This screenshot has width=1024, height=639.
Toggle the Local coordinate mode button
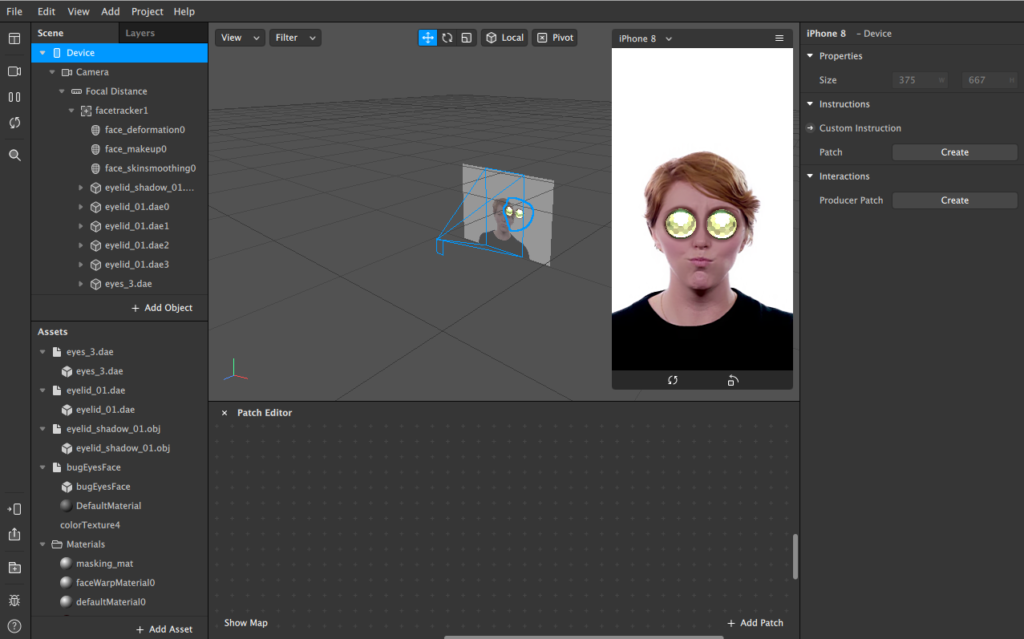pyautogui.click(x=504, y=38)
